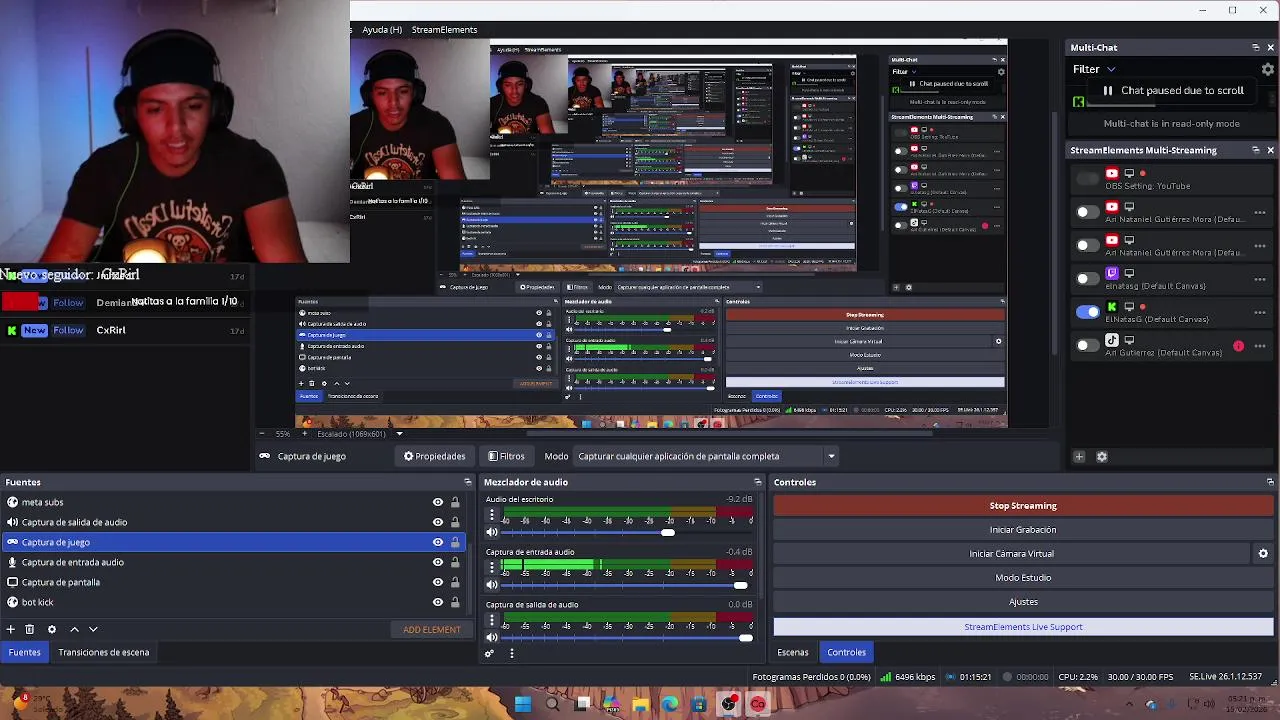This screenshot has width=1280, height=720.
Task: Mute Captura de entrada audio speaker icon
Action: [x=491, y=585]
